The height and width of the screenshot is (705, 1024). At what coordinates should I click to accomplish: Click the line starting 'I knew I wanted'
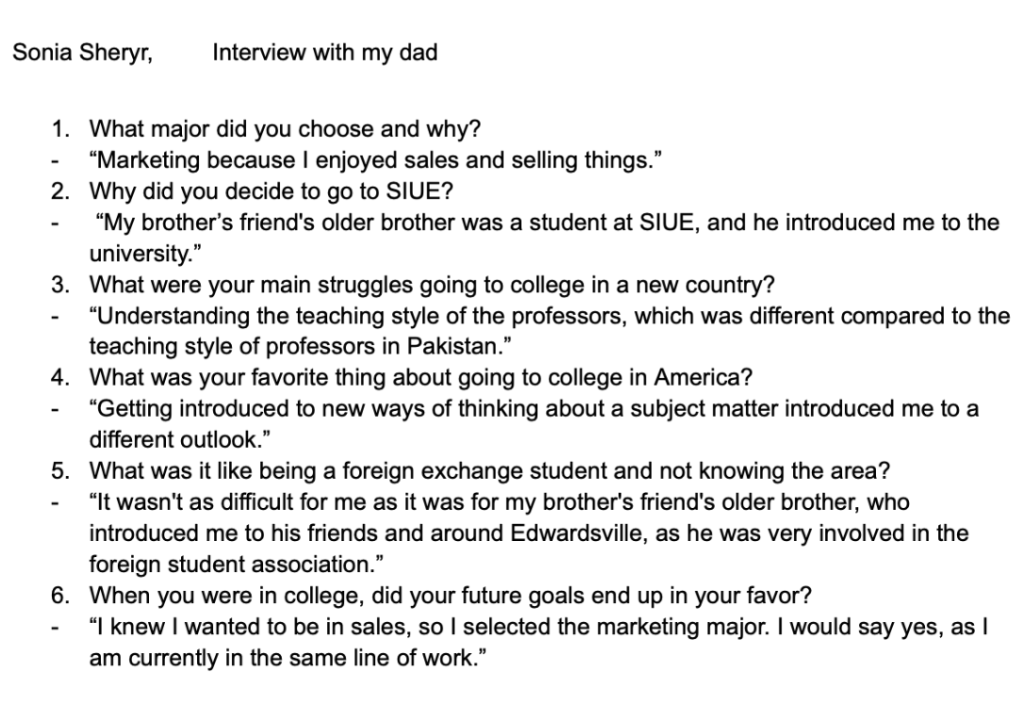[x=538, y=627]
